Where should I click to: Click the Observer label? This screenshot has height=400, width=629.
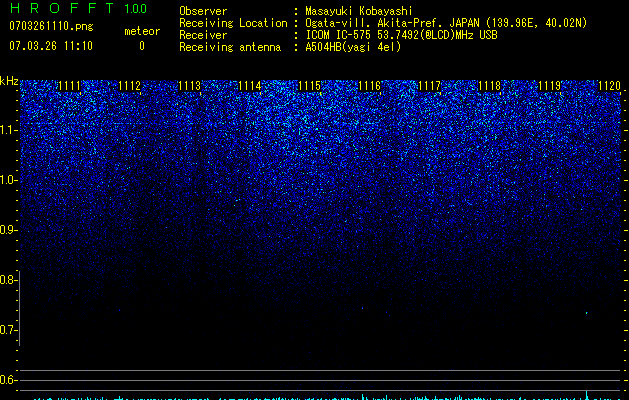click(x=203, y=11)
